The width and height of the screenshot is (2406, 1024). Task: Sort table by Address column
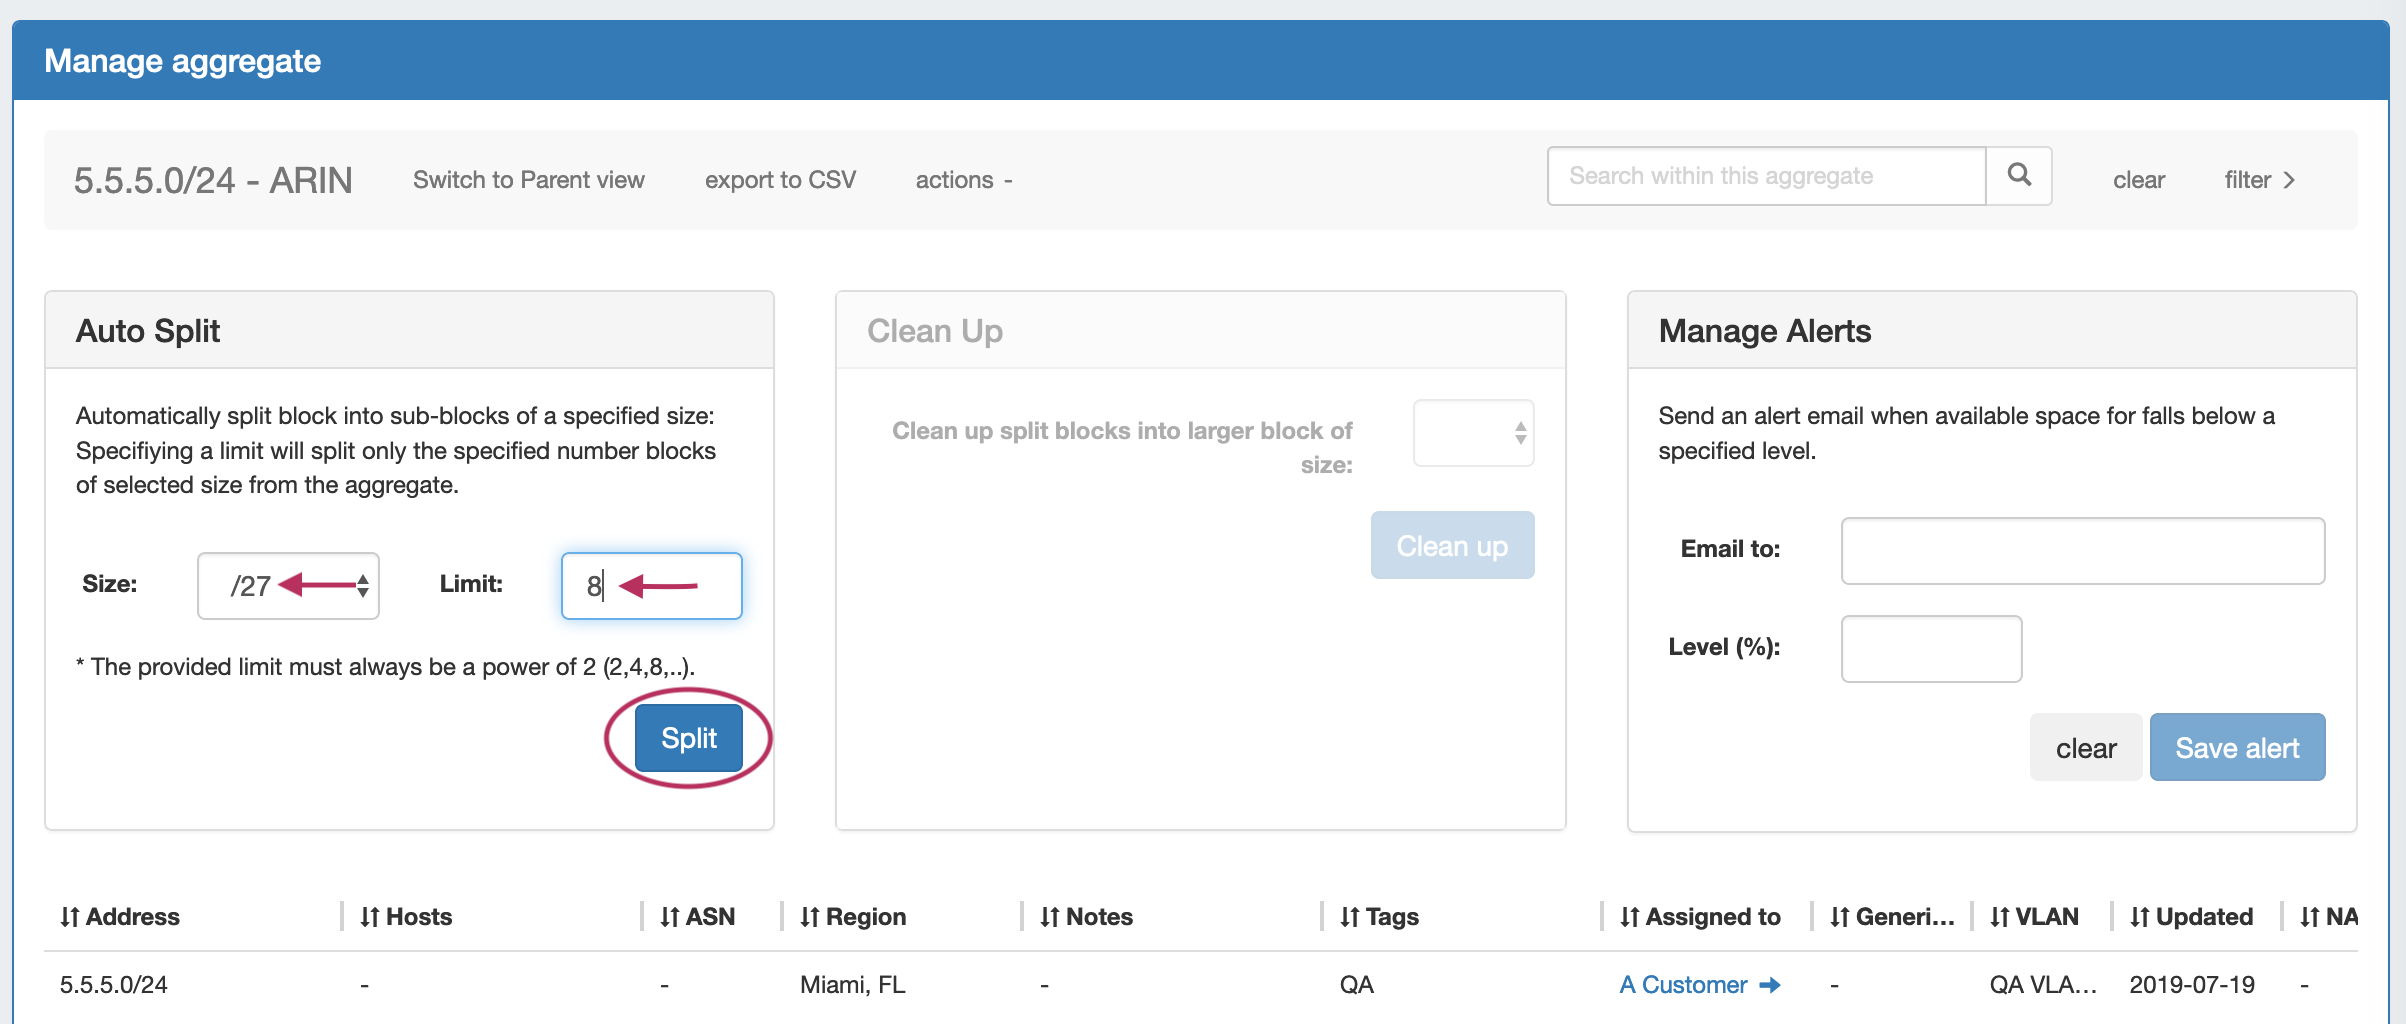tap(119, 916)
